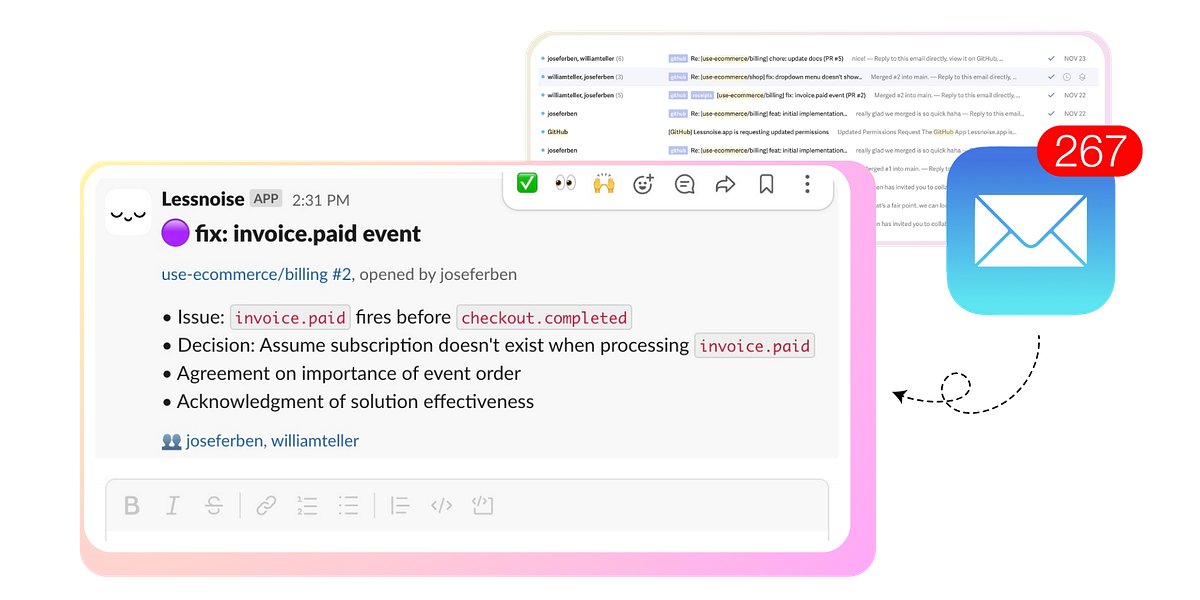
Task: Mark done the NOV 23 update docs email
Action: point(1051,59)
